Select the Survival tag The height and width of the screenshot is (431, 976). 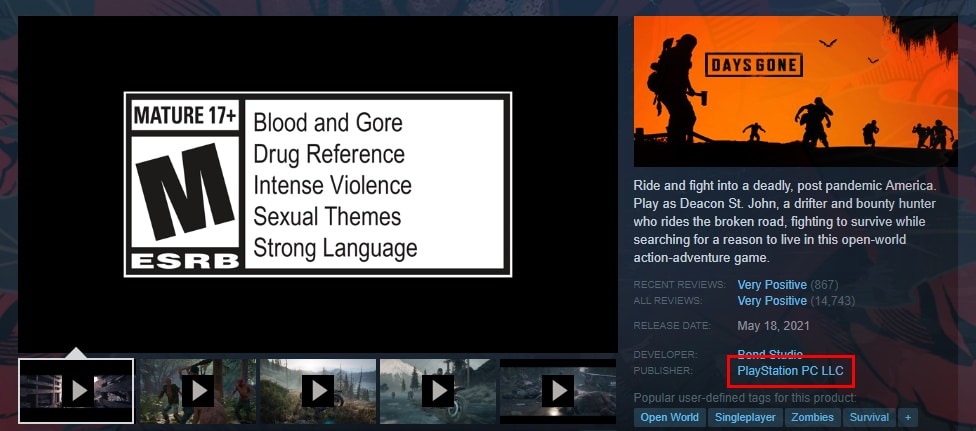pyautogui.click(x=869, y=417)
